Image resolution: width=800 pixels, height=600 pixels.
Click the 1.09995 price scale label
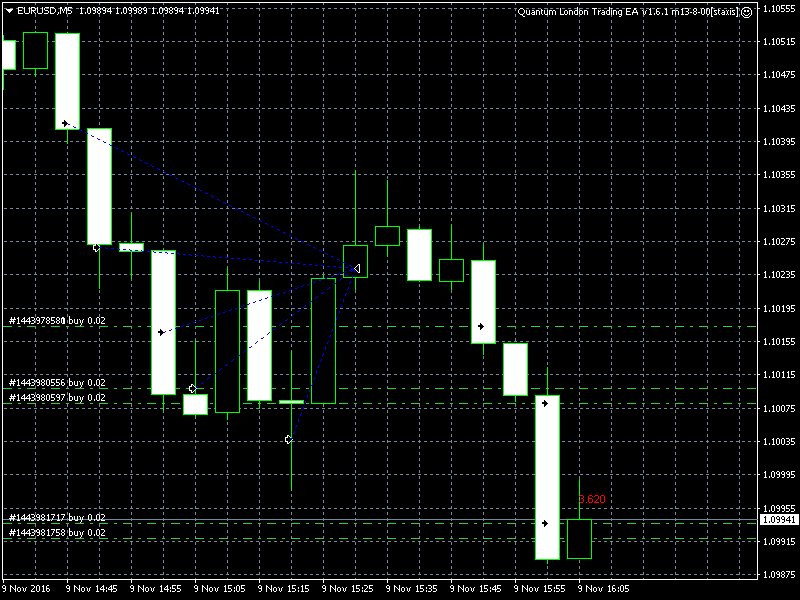point(779,474)
